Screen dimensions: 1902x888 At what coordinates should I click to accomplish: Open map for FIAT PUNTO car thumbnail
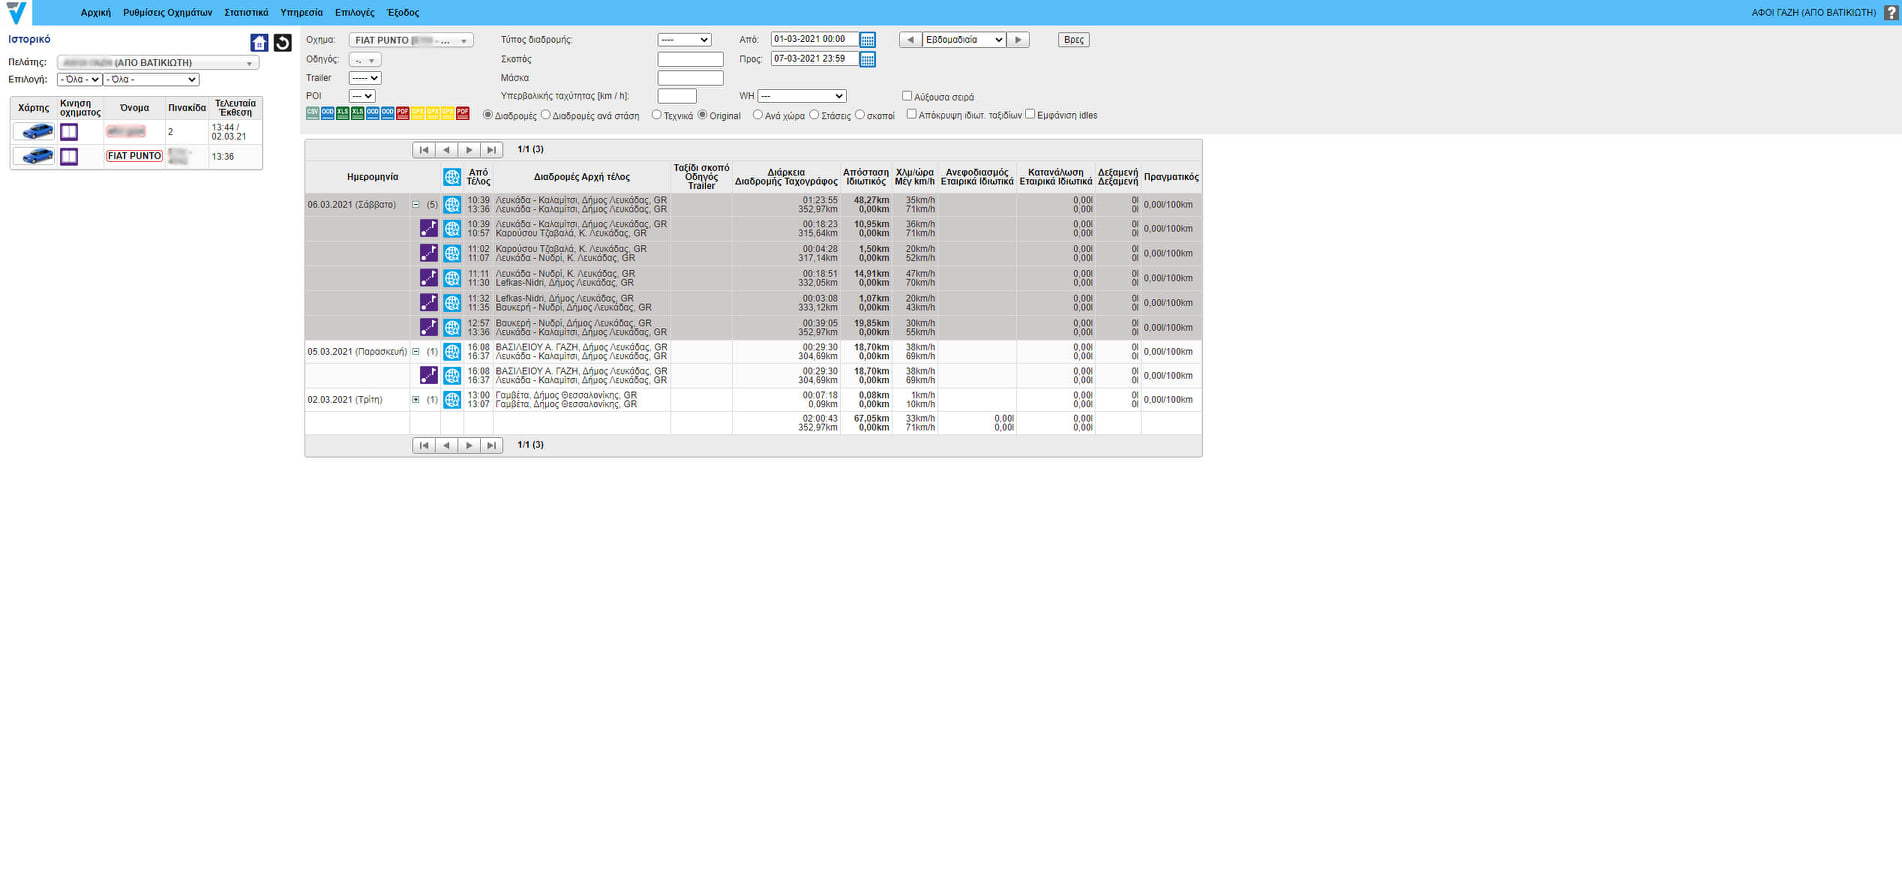(36, 157)
